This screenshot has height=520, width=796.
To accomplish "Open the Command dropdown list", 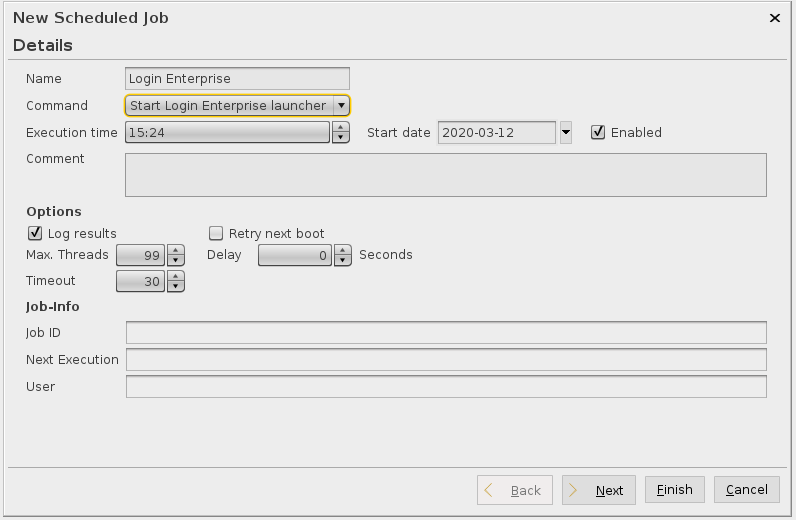I will (x=341, y=105).
